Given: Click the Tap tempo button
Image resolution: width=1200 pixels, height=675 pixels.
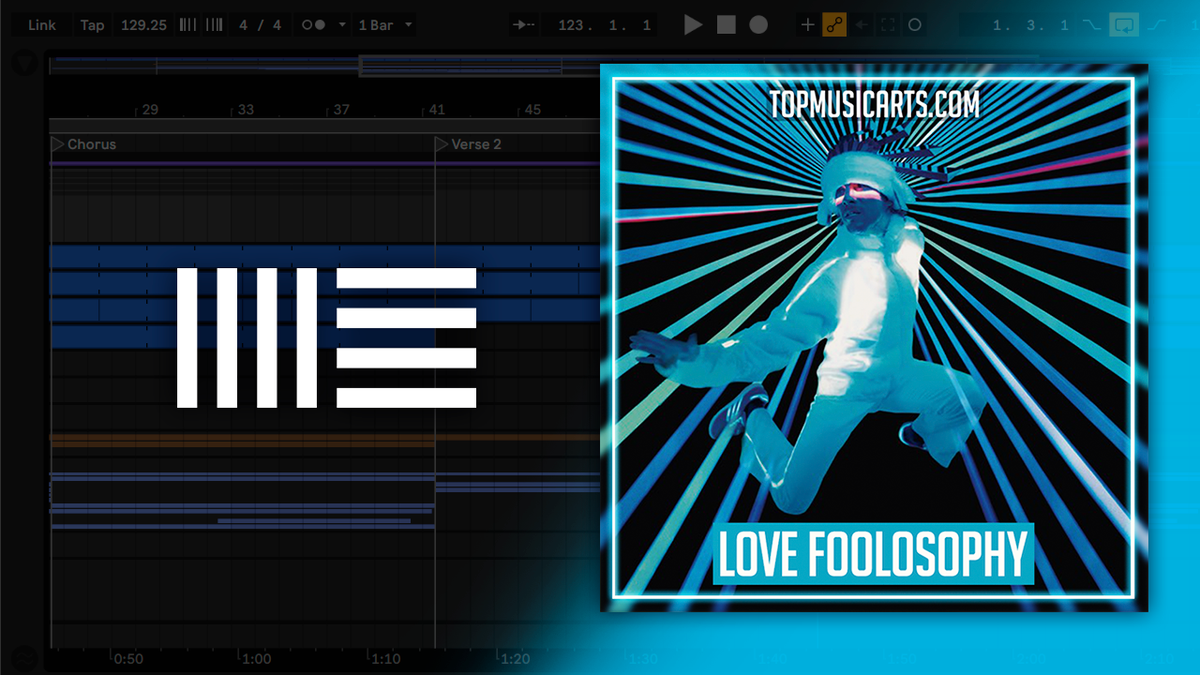Looking at the screenshot, I should coord(92,24).
